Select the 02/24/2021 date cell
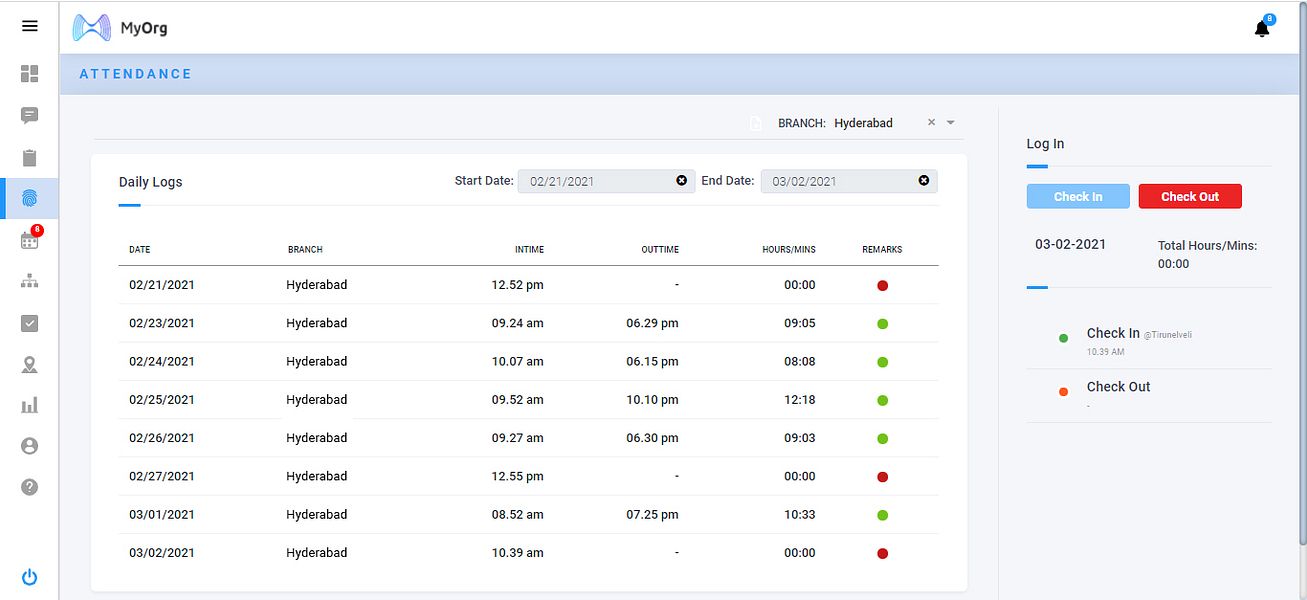The width and height of the screenshot is (1307, 600). pyautogui.click(x=162, y=361)
